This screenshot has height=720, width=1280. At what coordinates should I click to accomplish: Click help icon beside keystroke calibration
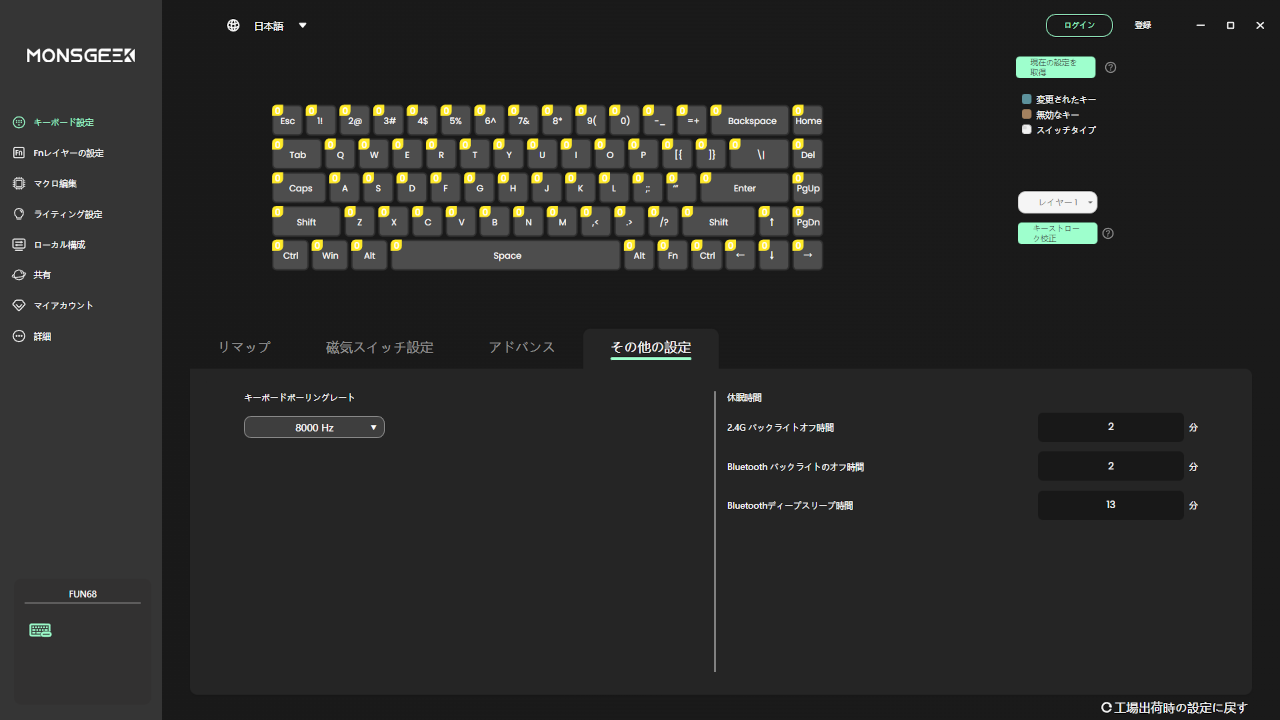tap(1108, 234)
